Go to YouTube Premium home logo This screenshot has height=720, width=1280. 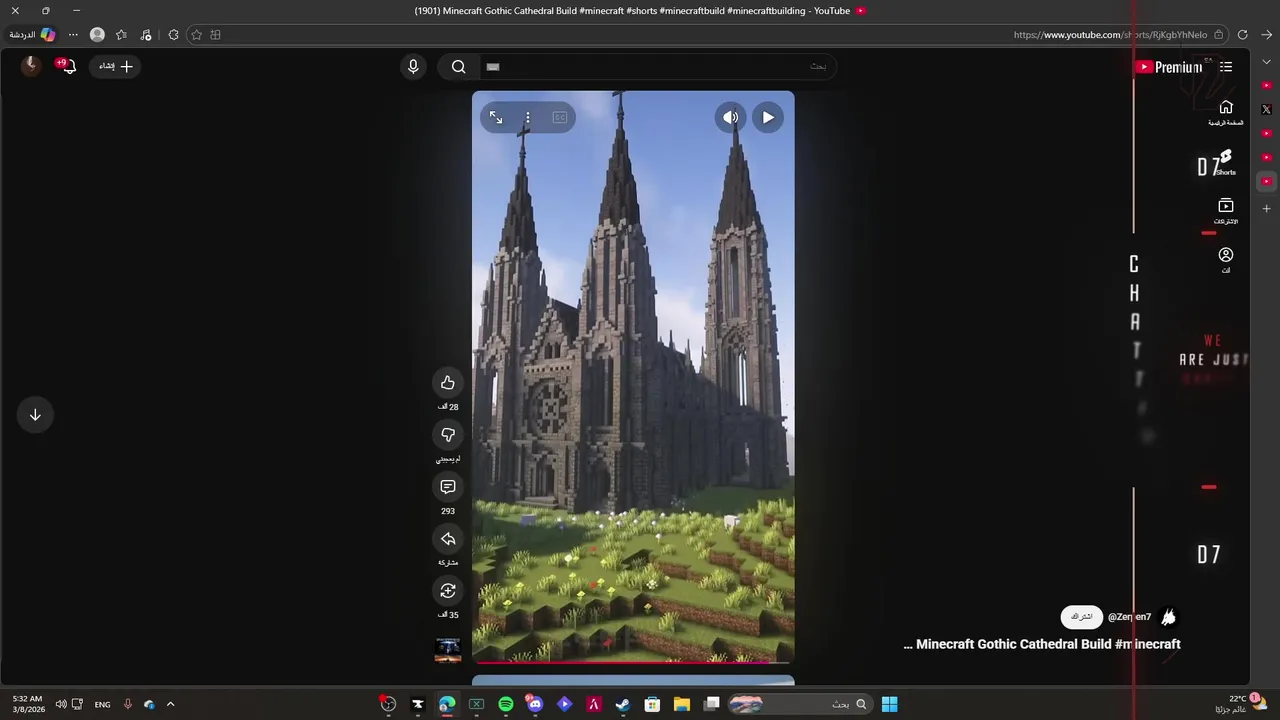1170,67
